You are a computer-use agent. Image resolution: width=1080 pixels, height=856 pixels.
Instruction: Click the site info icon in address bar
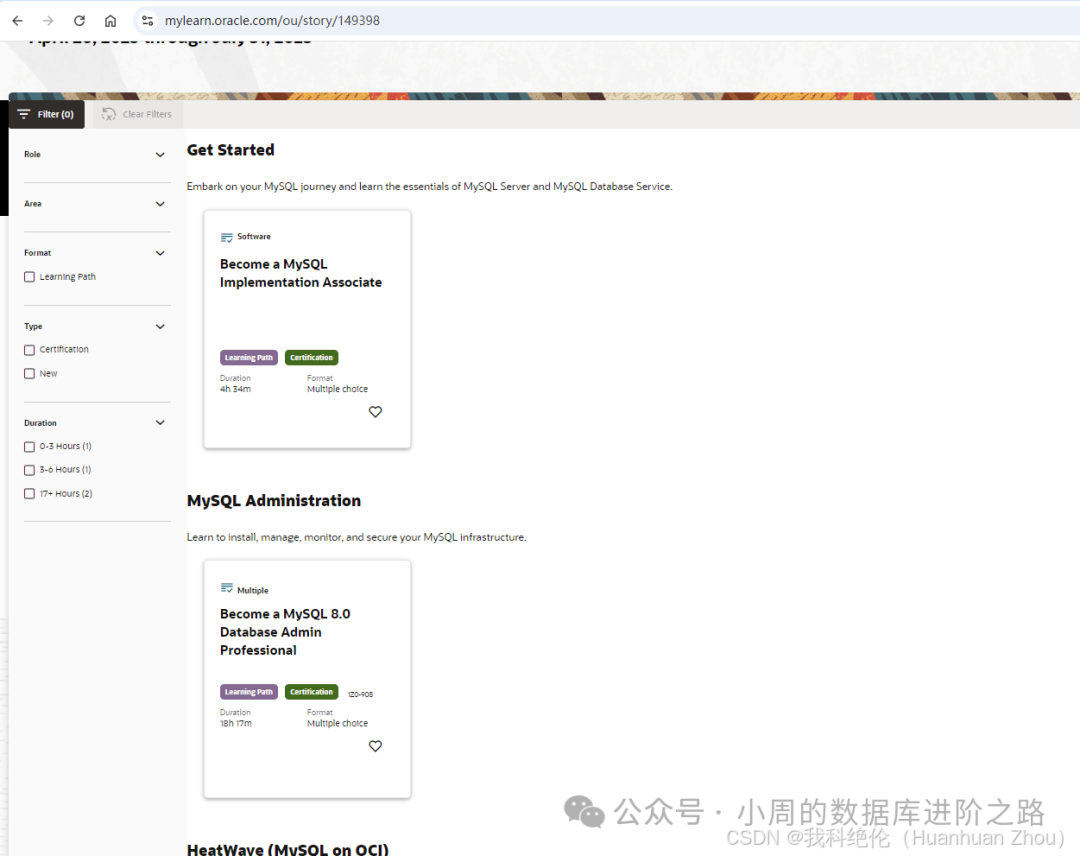147,21
